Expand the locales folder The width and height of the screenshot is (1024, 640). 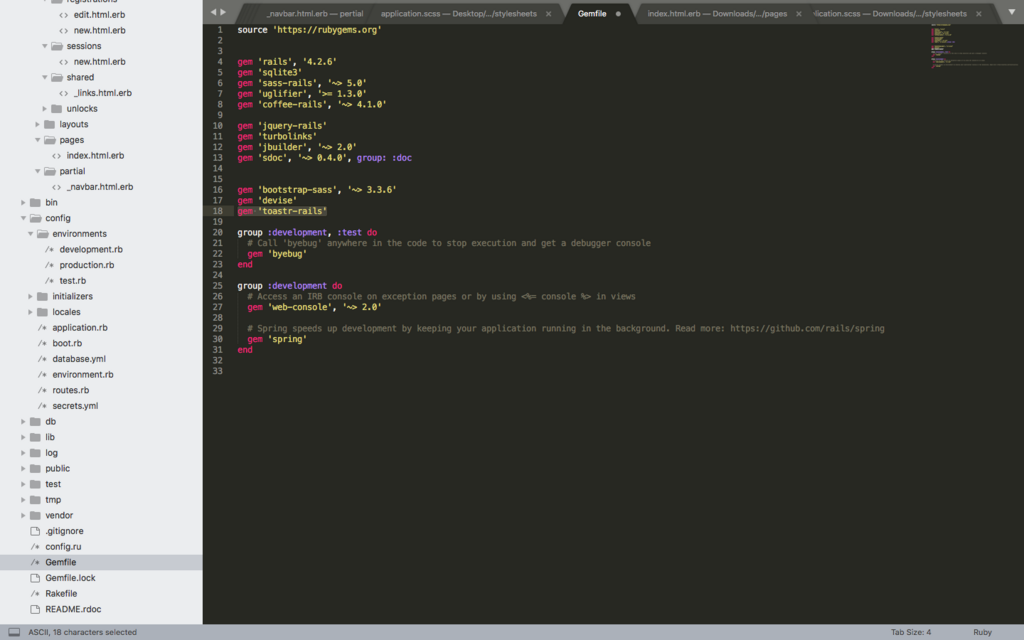(x=30, y=312)
